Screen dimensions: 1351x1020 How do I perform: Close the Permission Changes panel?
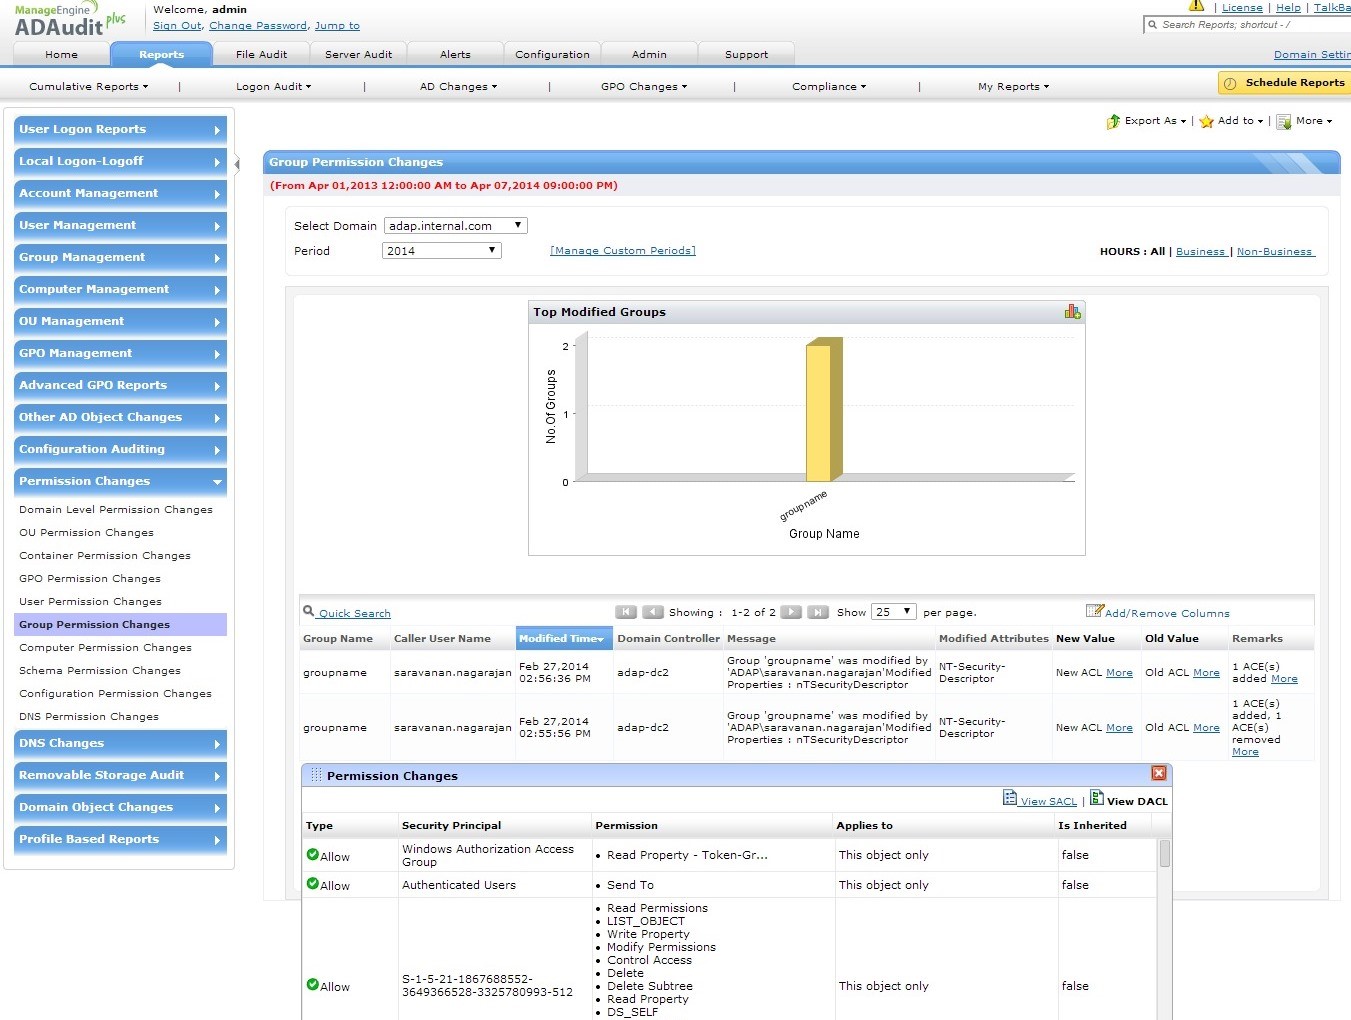click(x=1158, y=773)
